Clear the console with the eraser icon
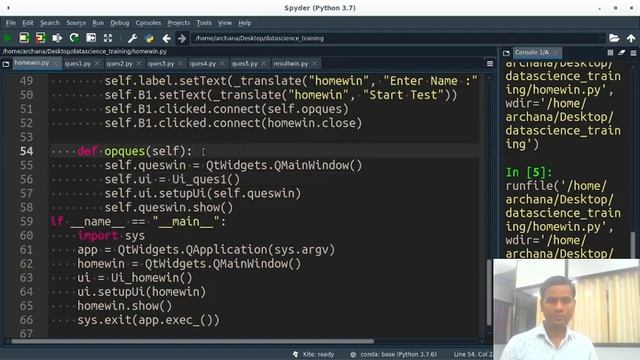 pos(622,53)
